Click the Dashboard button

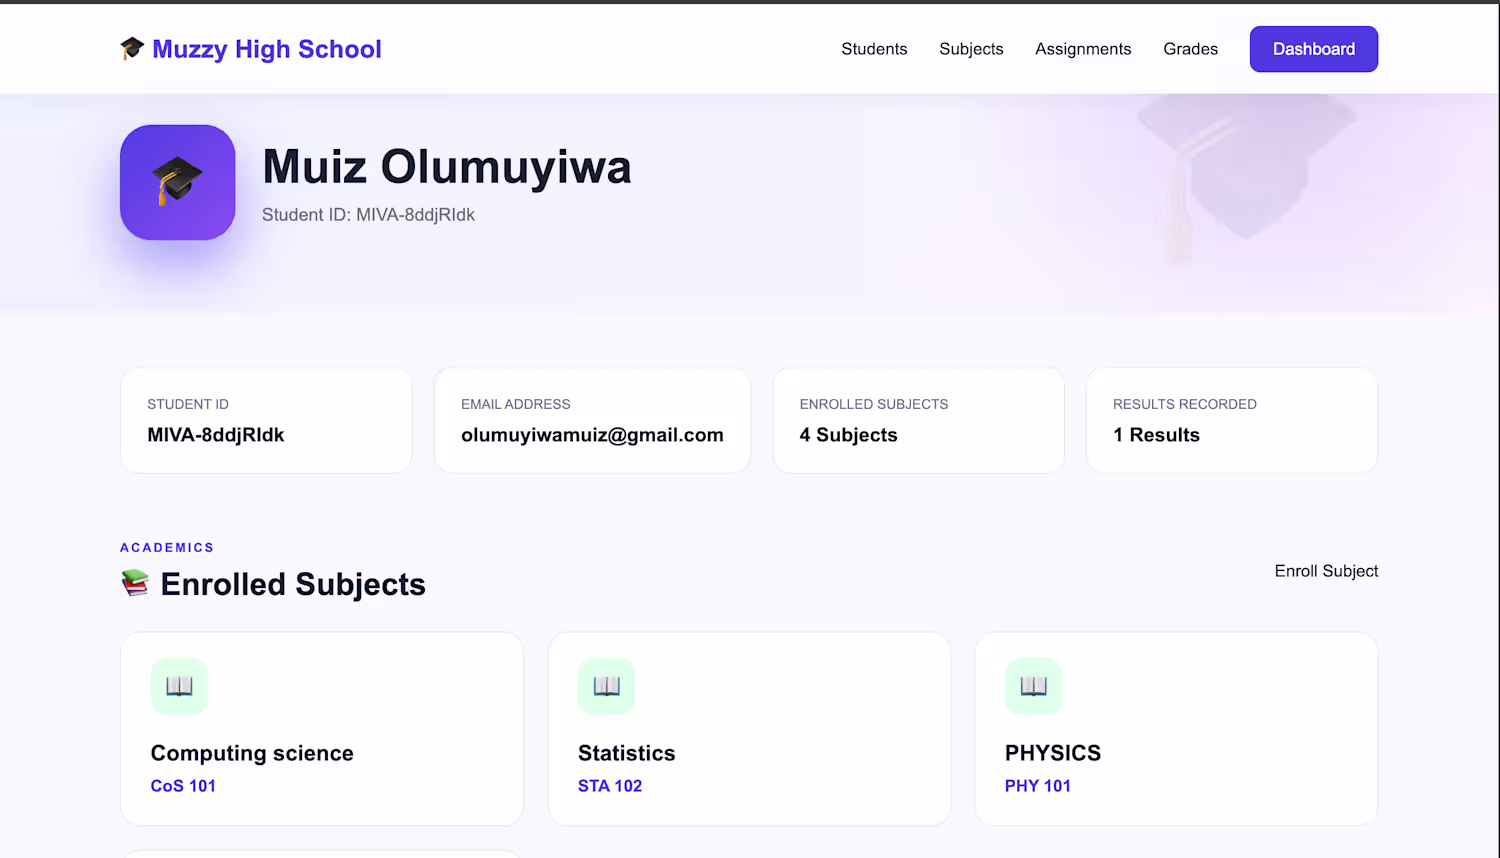tap(1314, 49)
